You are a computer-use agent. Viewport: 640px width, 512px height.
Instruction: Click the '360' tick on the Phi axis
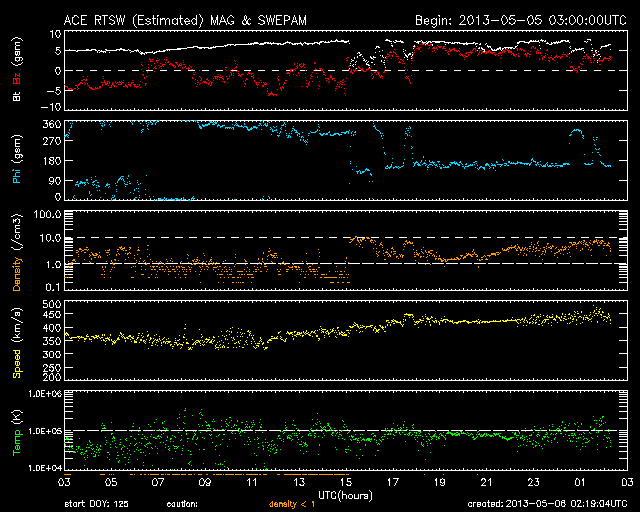pos(53,124)
